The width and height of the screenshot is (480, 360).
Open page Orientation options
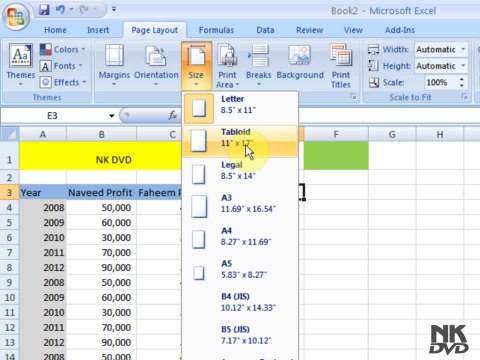coord(156,65)
